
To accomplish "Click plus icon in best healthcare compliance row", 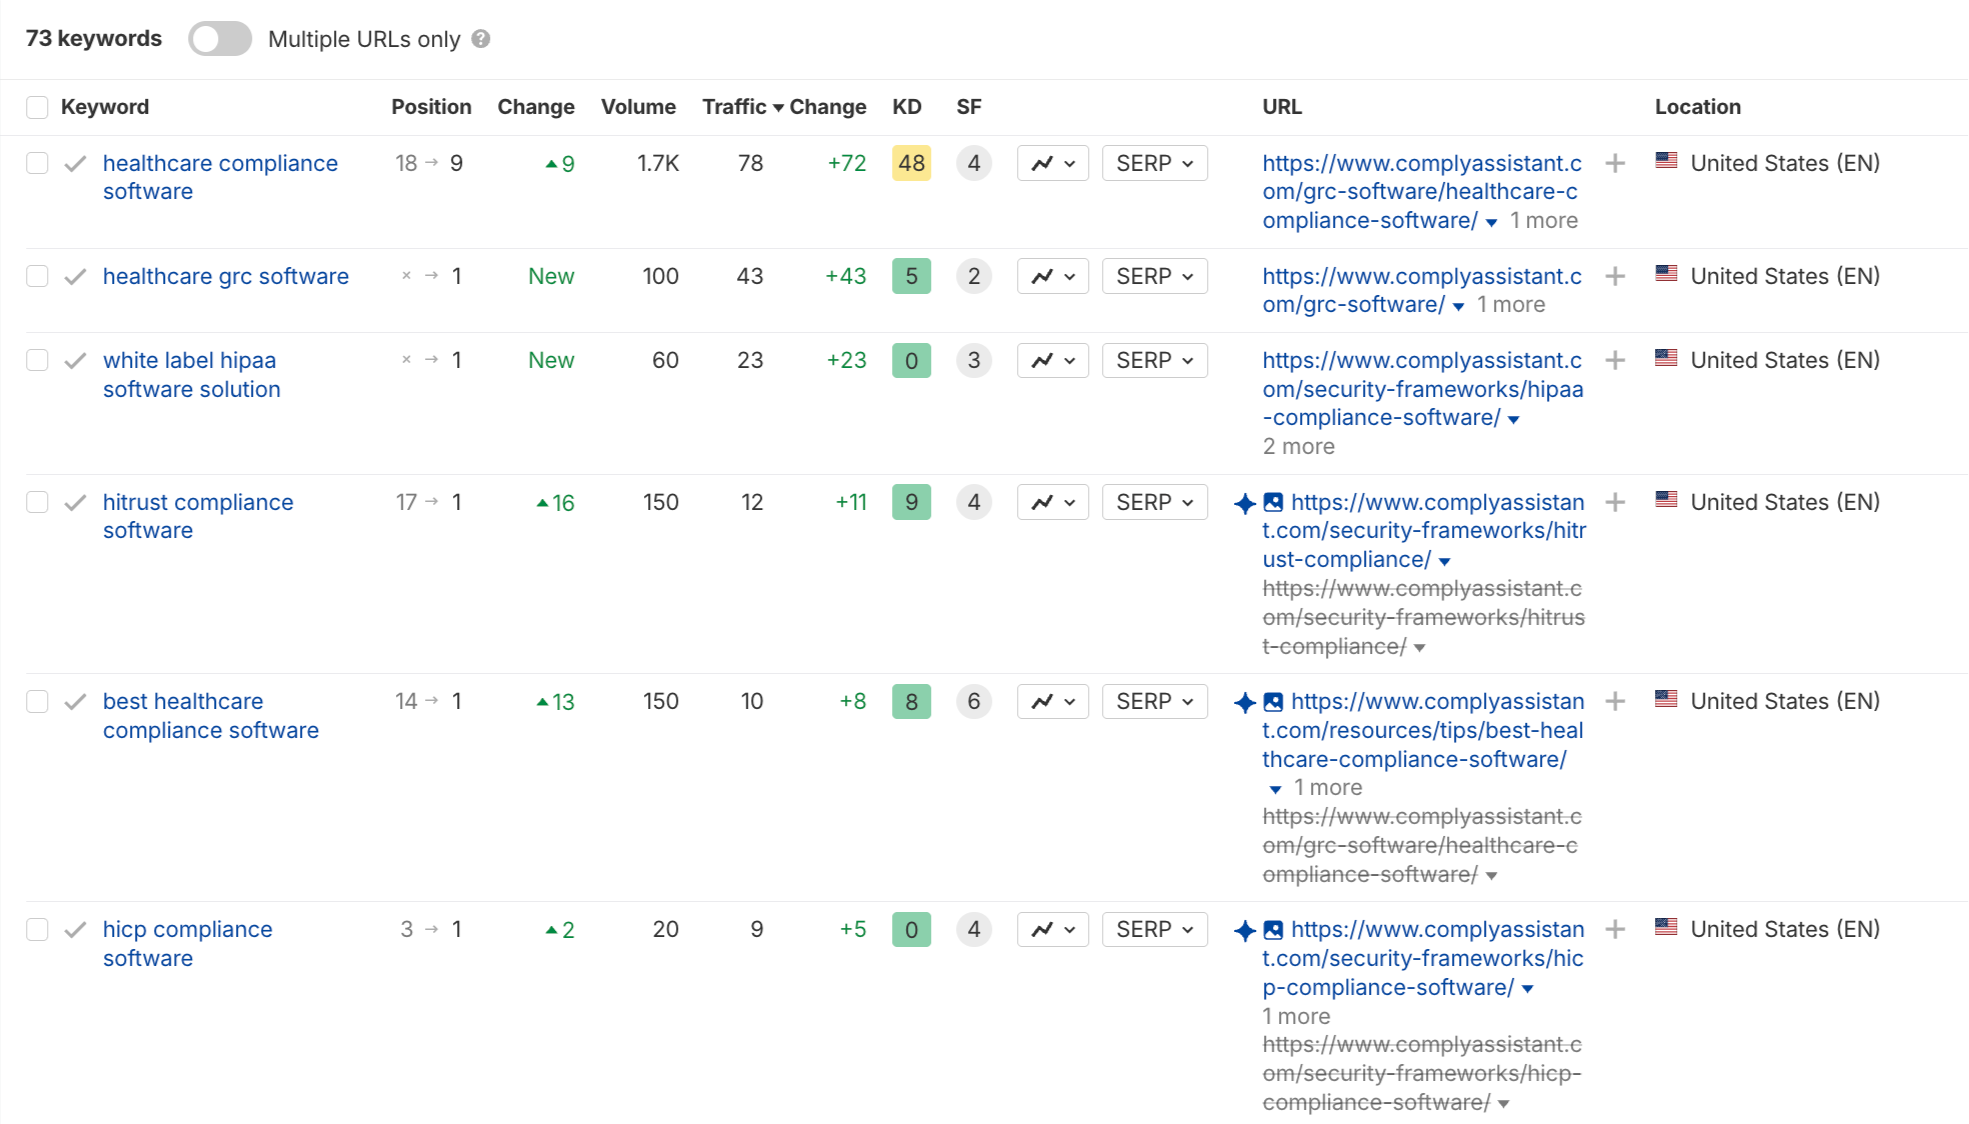I will click(x=1615, y=701).
